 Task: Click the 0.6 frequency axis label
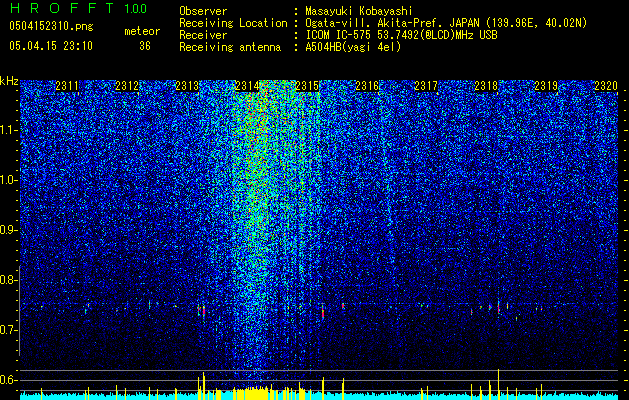click(x=9, y=380)
